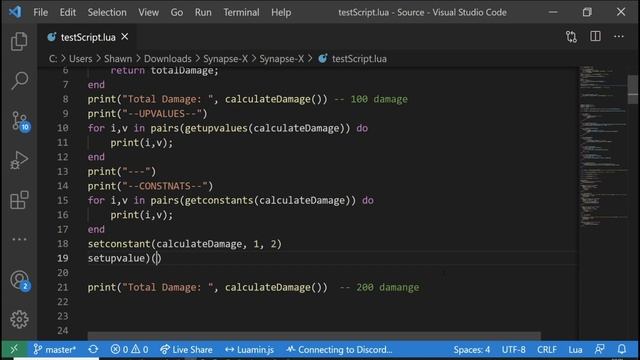Screen dimensions: 640x360
Task: Open changes compare icon in editor toolbar
Action: [x=571, y=37]
